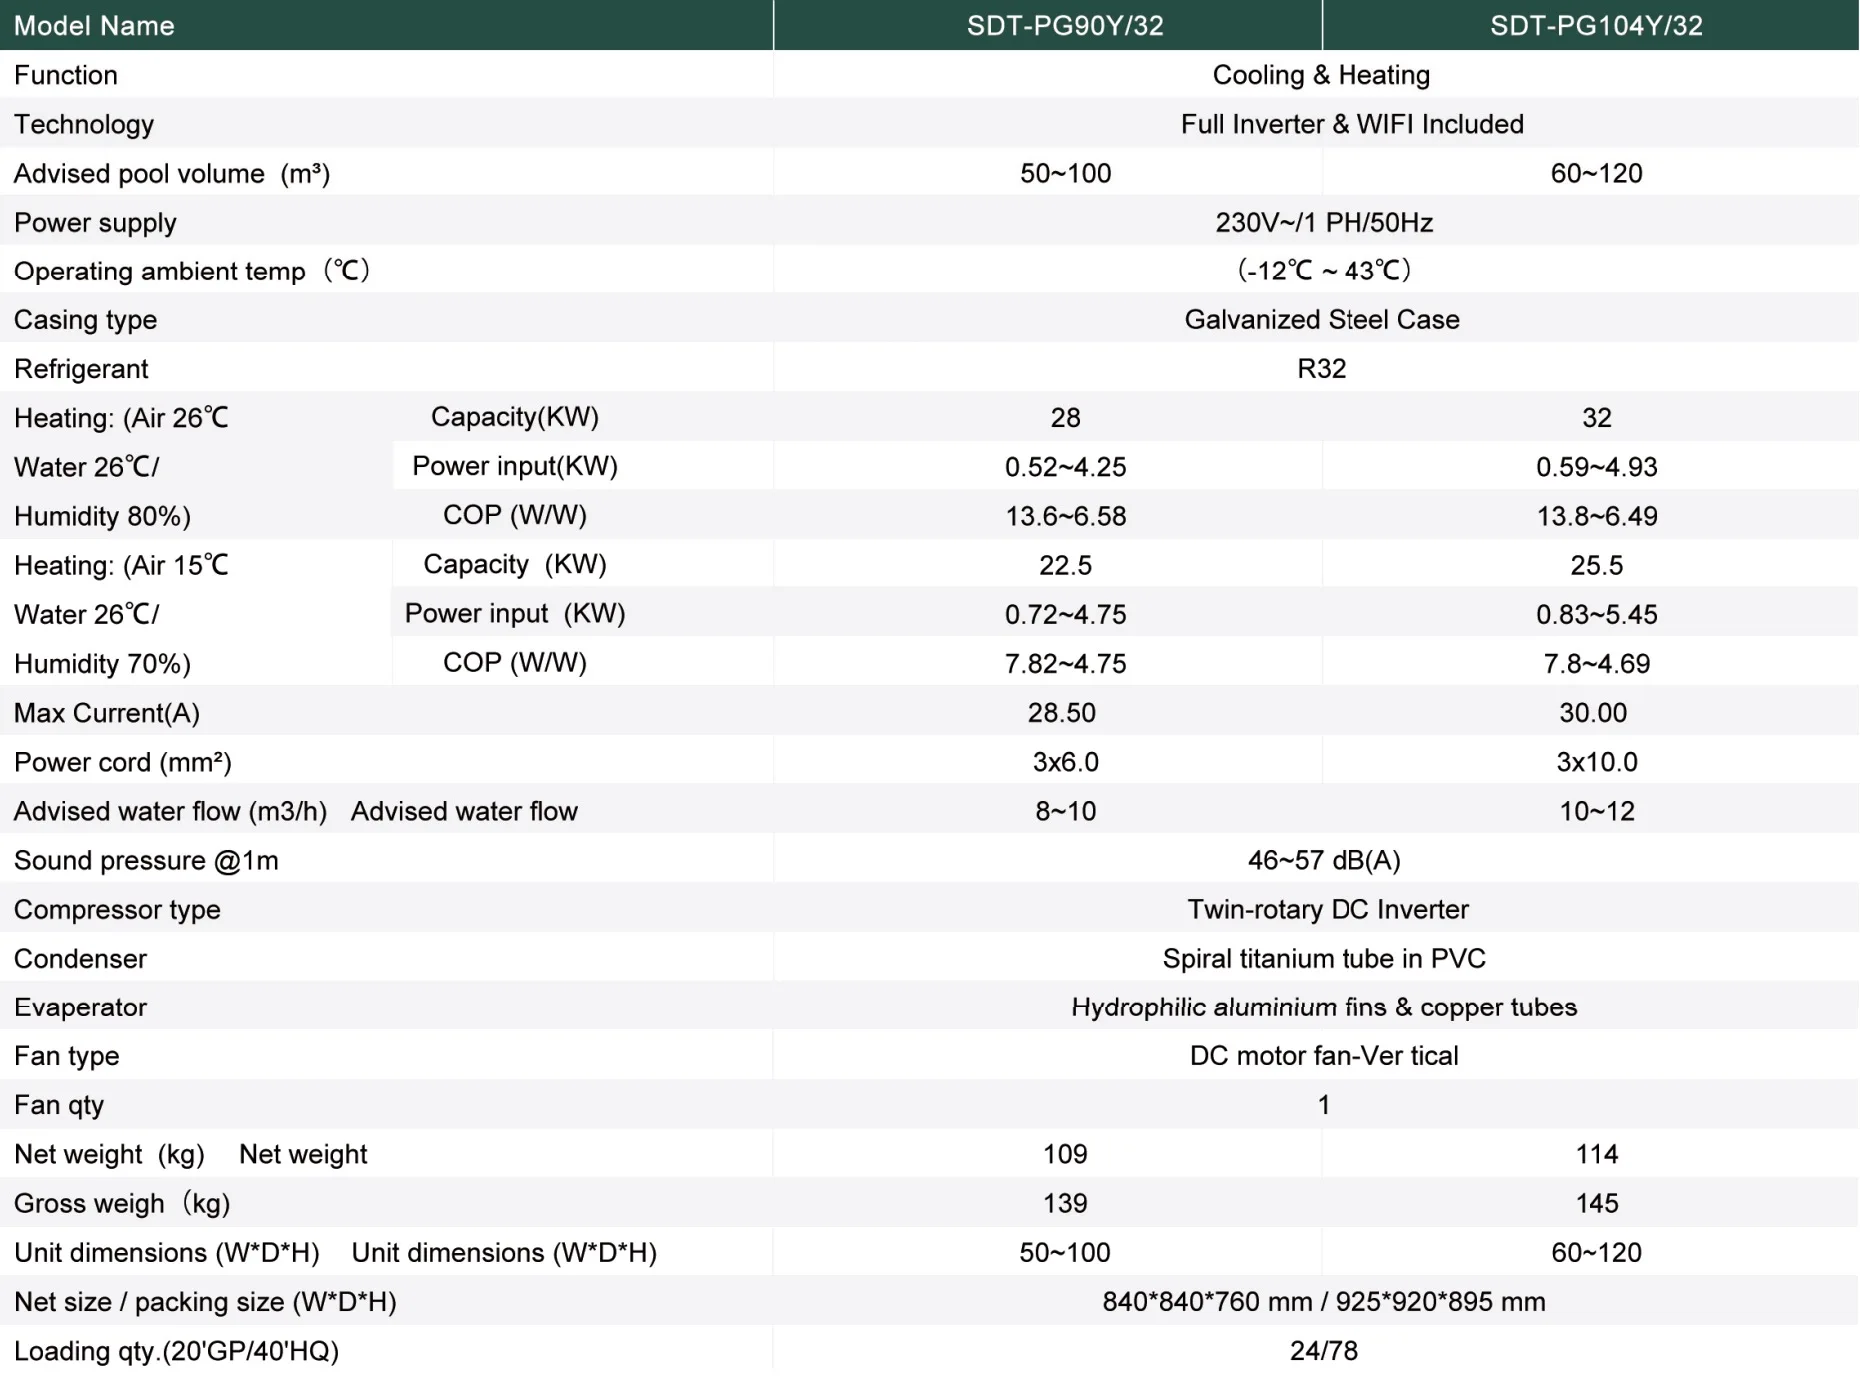Select power input value 0.59~4.93
Viewport: 1860px width, 1380px height.
[1596, 467]
